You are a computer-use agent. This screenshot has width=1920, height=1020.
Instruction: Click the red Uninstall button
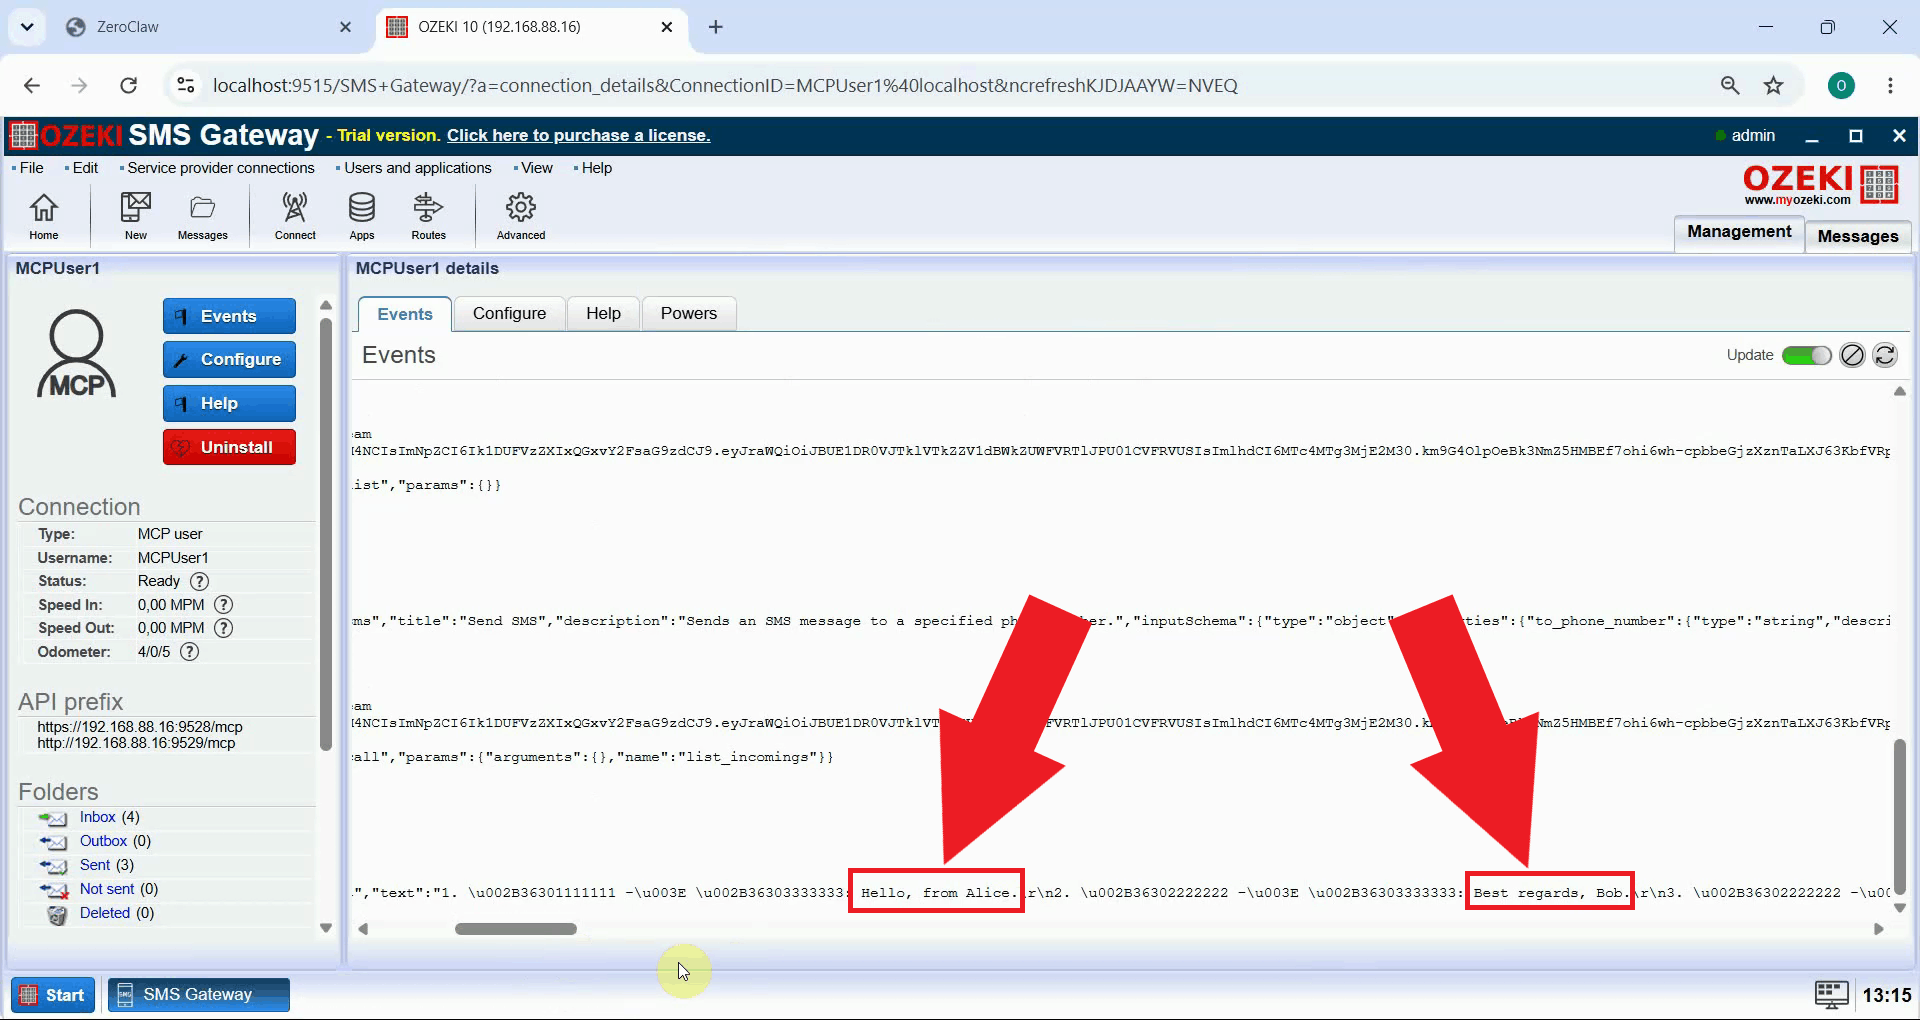[x=229, y=447]
